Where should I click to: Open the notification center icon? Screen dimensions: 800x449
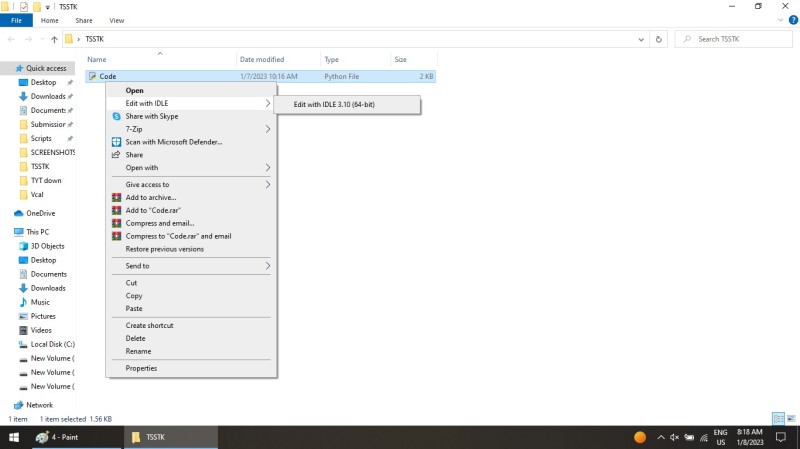coord(781,437)
